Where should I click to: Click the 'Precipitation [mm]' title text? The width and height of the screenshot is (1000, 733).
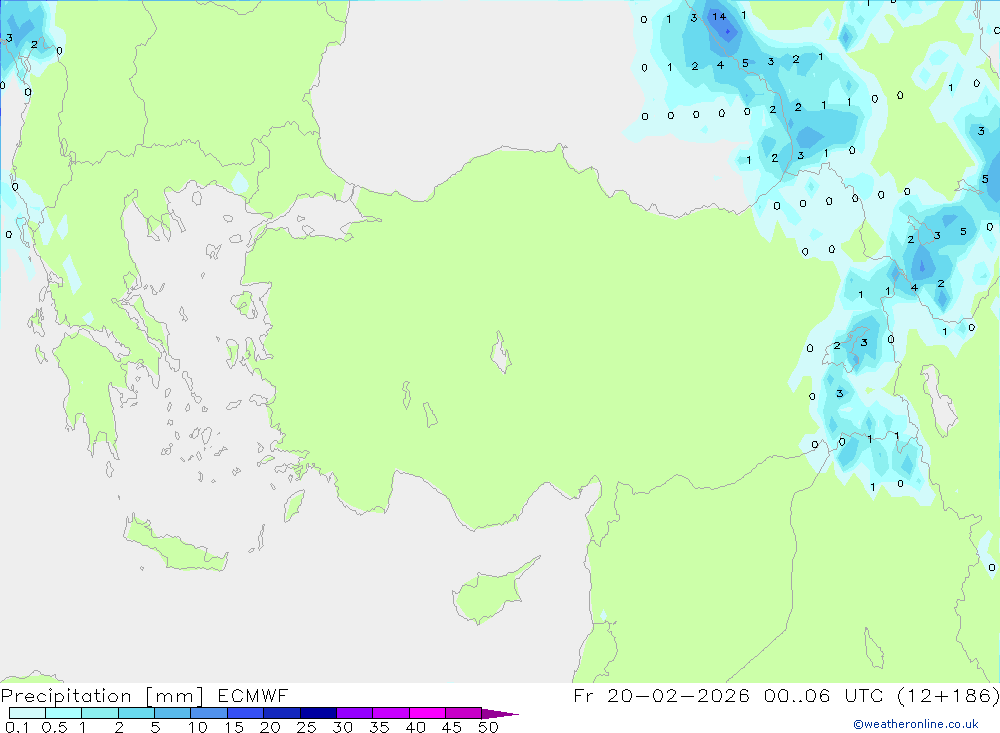(x=102, y=696)
